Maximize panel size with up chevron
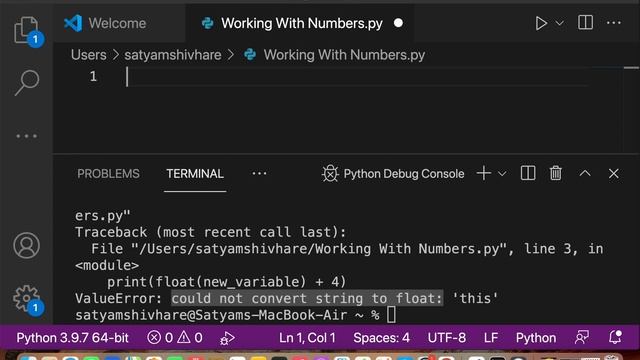Screen dimensions: 640x360 [585, 173]
